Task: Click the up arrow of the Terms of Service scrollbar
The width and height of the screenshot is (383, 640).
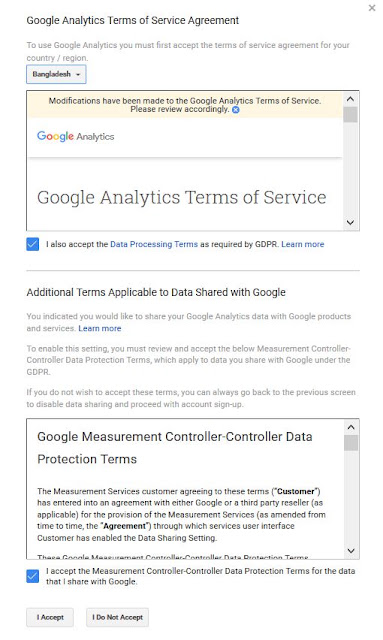Action: point(350,99)
